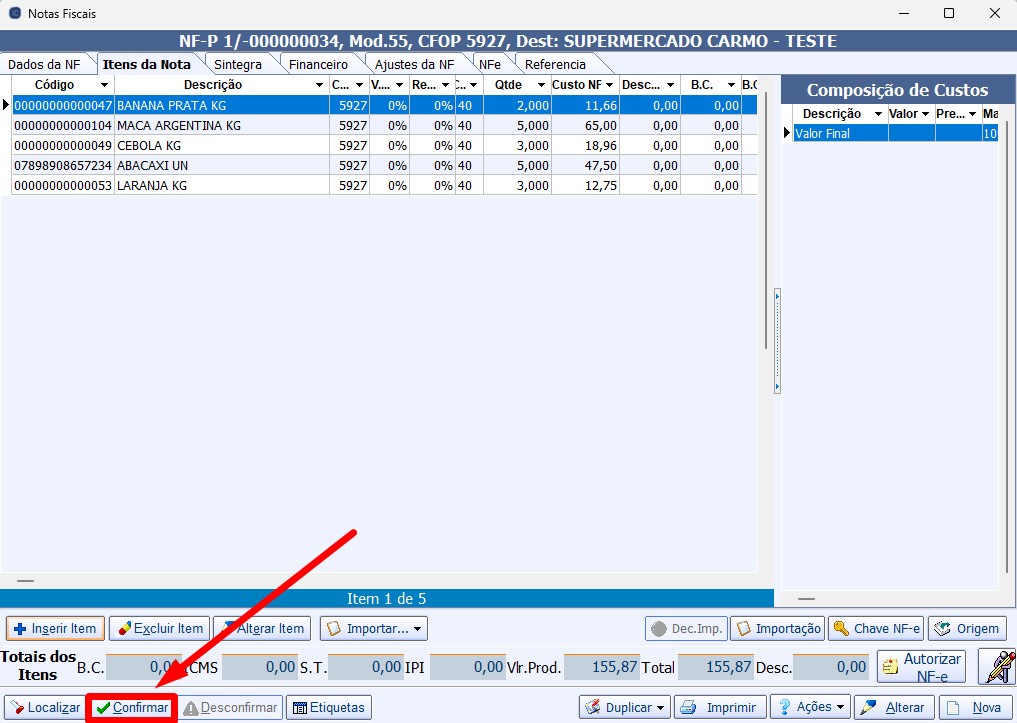1017x723 pixels.
Task: Click Inserir Item plus icon button
Action: [x=56, y=629]
